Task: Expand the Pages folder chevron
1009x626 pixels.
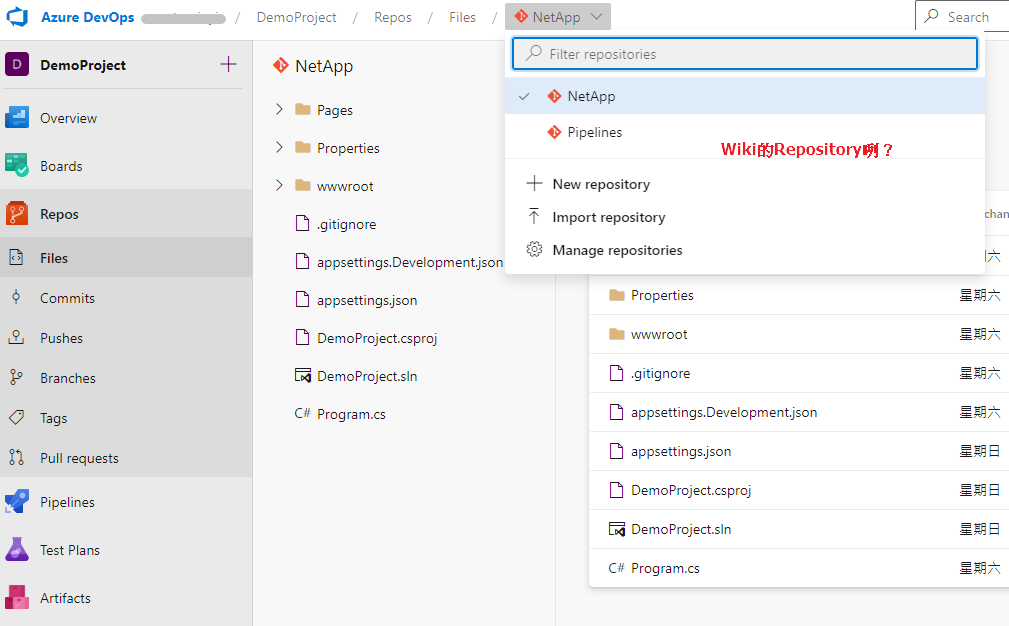Action: (279, 109)
